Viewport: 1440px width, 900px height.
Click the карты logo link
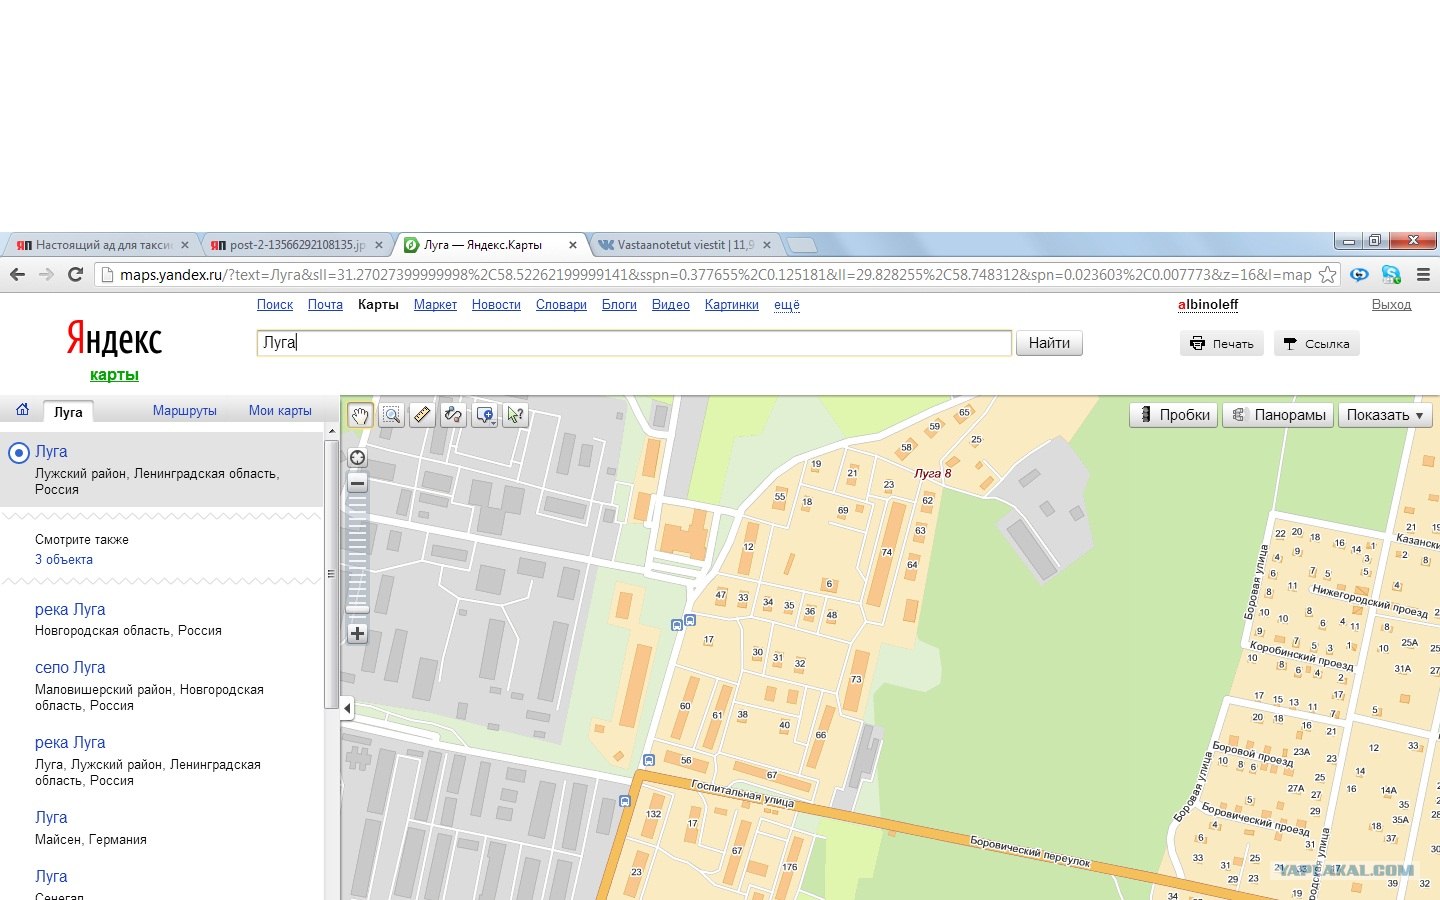click(114, 375)
